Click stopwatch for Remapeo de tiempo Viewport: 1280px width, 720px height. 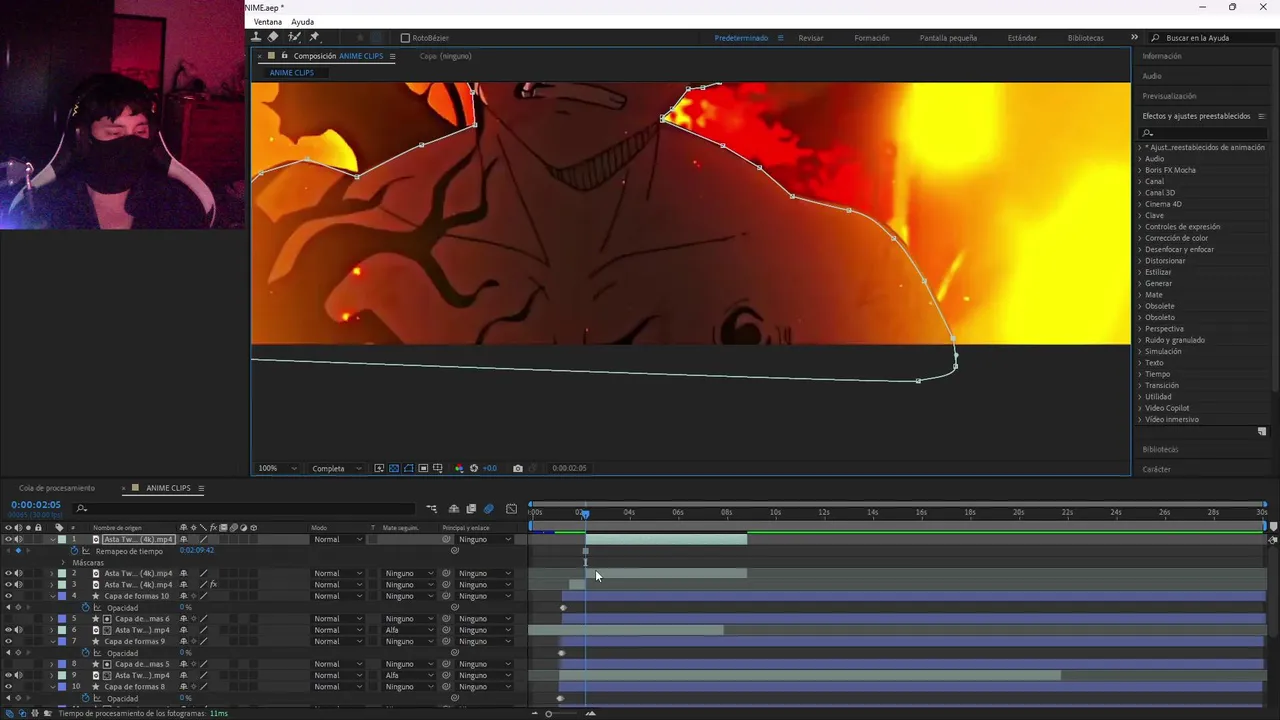coord(74,551)
